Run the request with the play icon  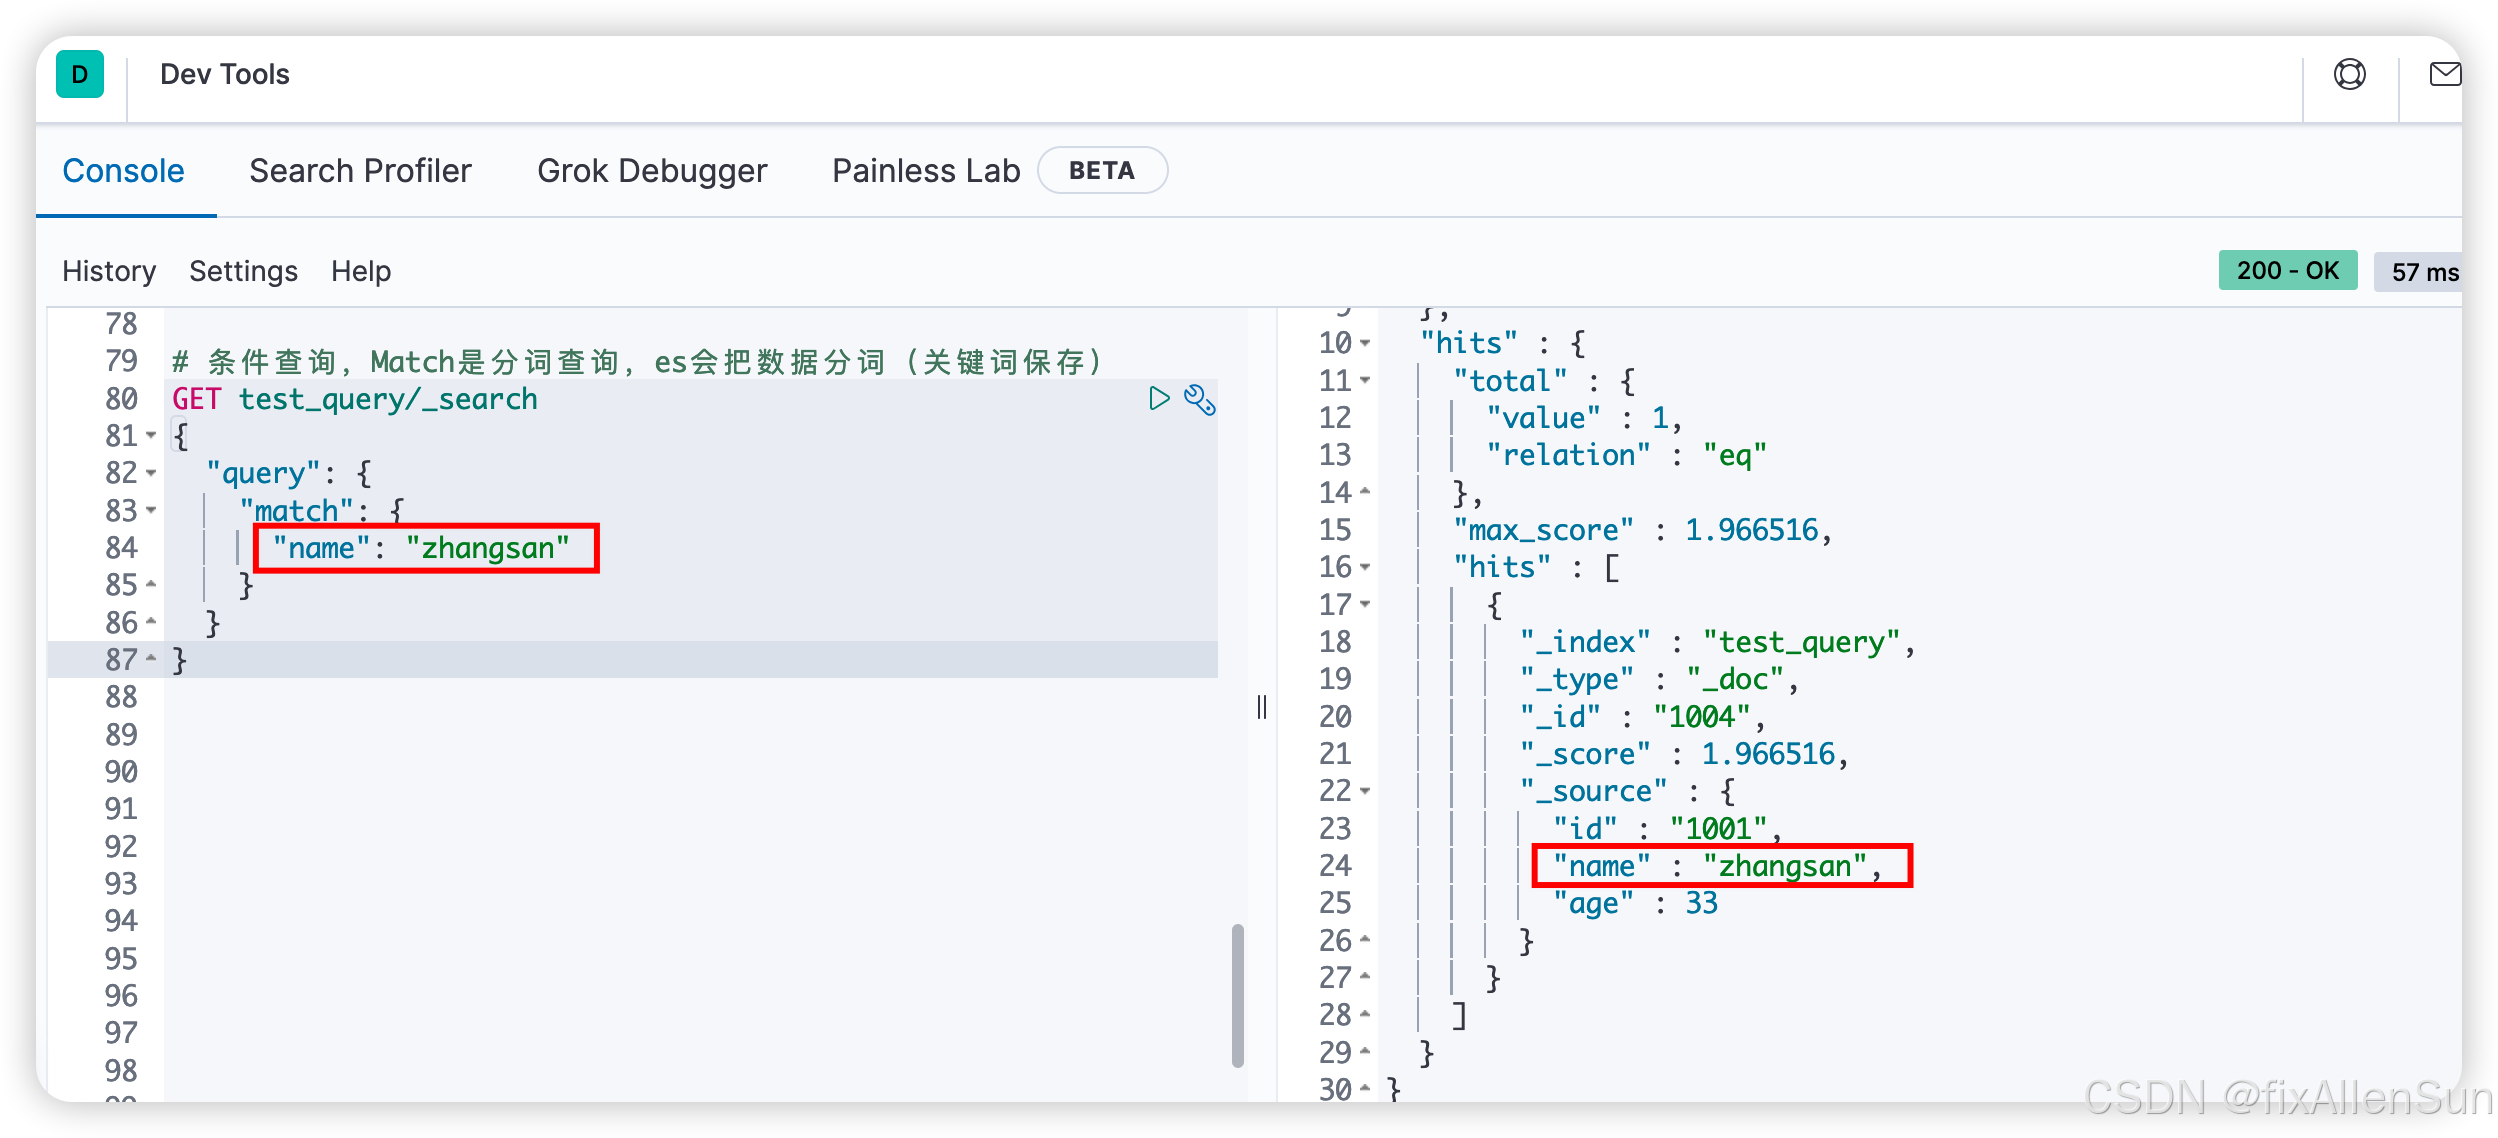(1159, 399)
